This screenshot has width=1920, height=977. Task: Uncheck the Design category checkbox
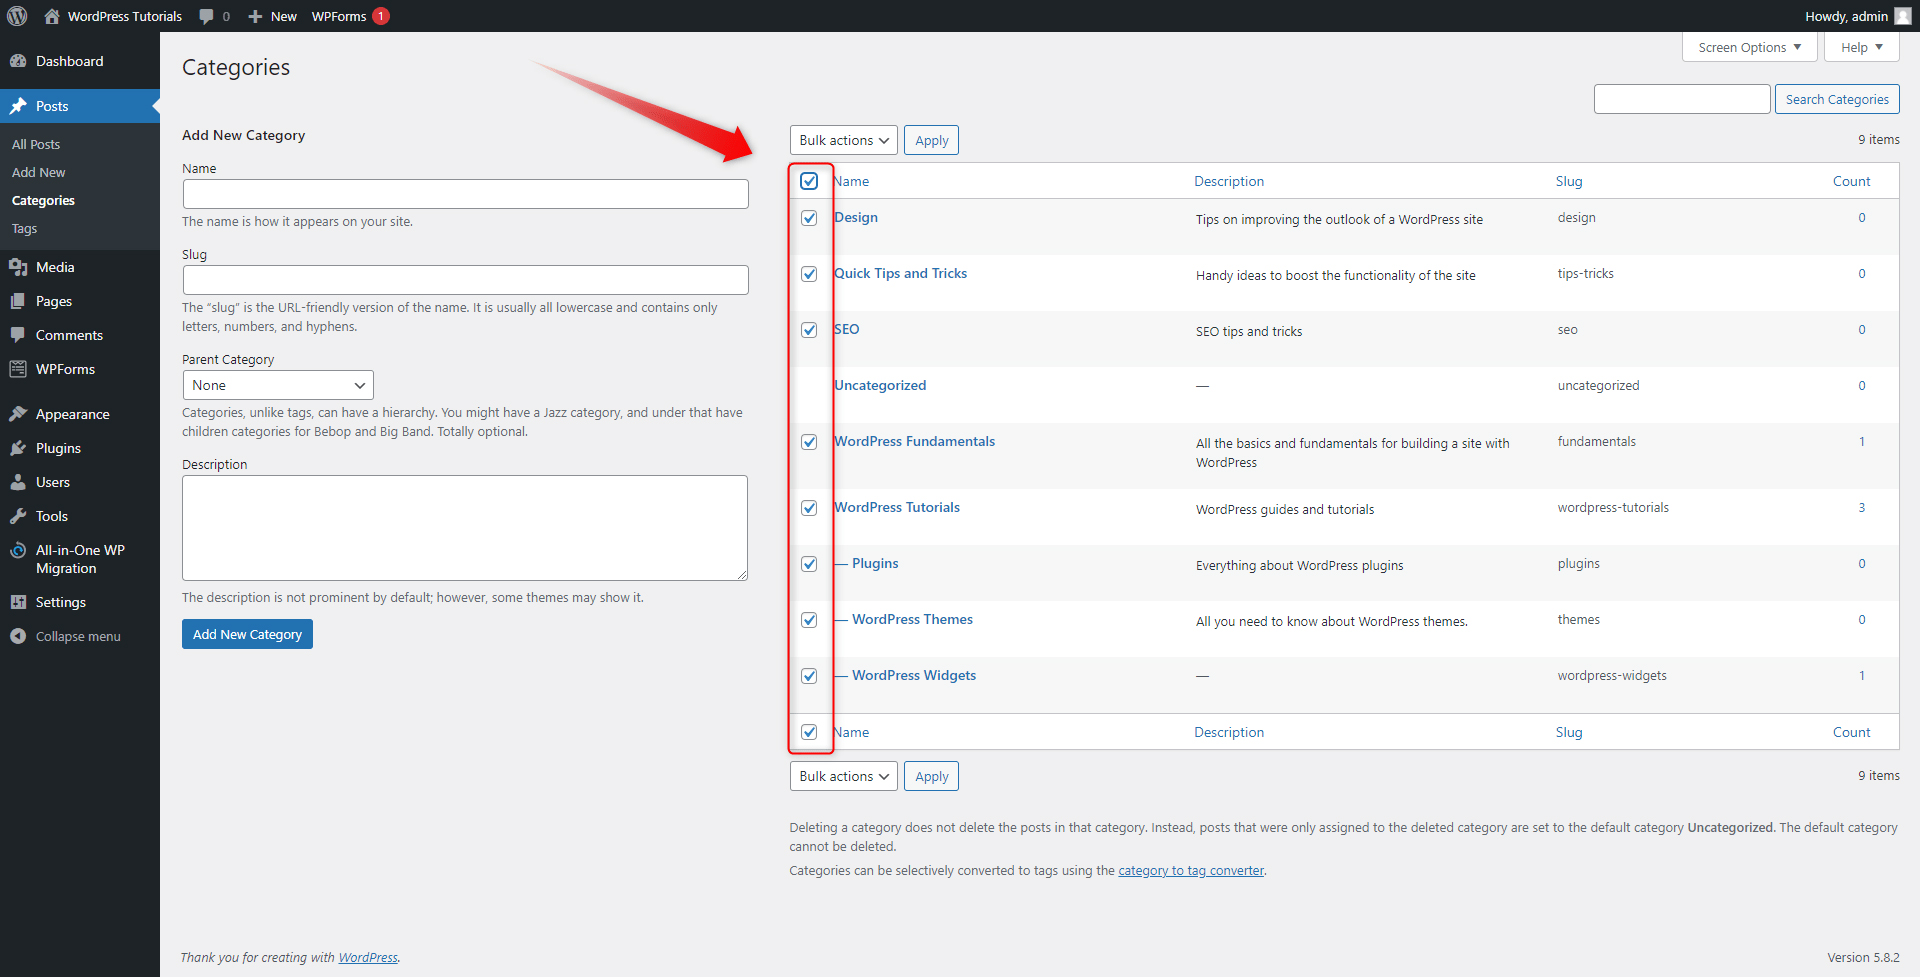pyautogui.click(x=809, y=218)
